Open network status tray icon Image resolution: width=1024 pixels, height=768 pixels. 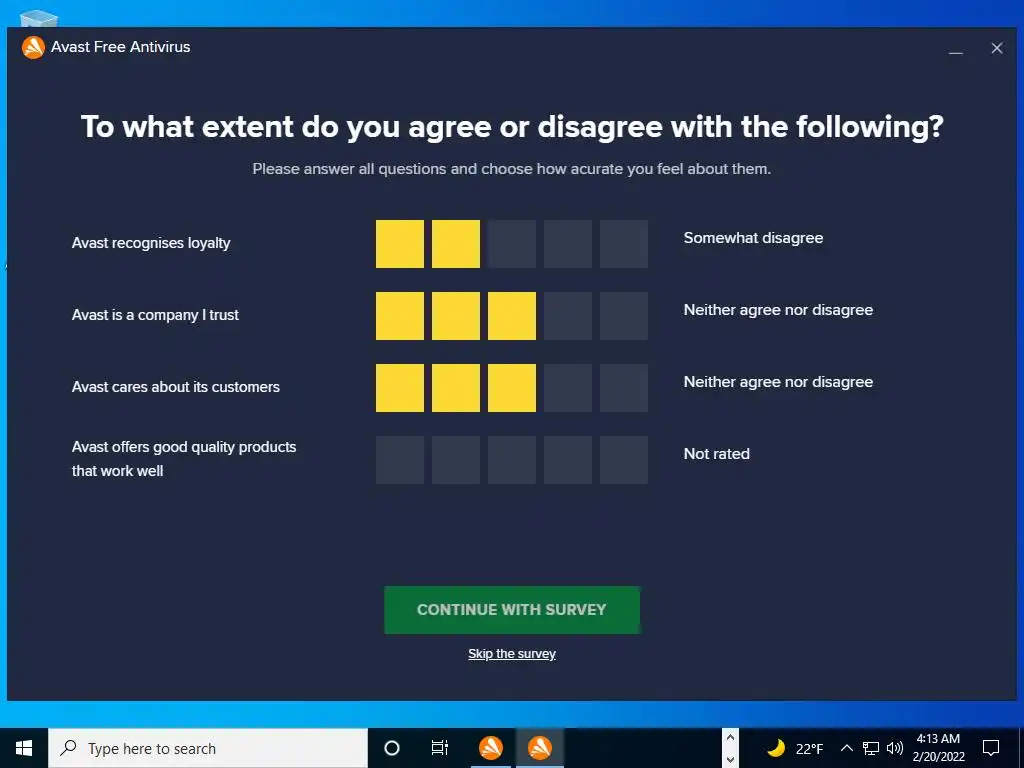point(871,748)
